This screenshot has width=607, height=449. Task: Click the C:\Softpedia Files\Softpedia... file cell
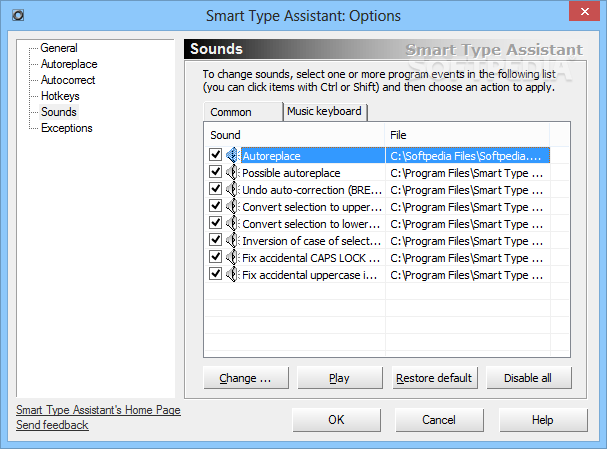tap(468, 156)
